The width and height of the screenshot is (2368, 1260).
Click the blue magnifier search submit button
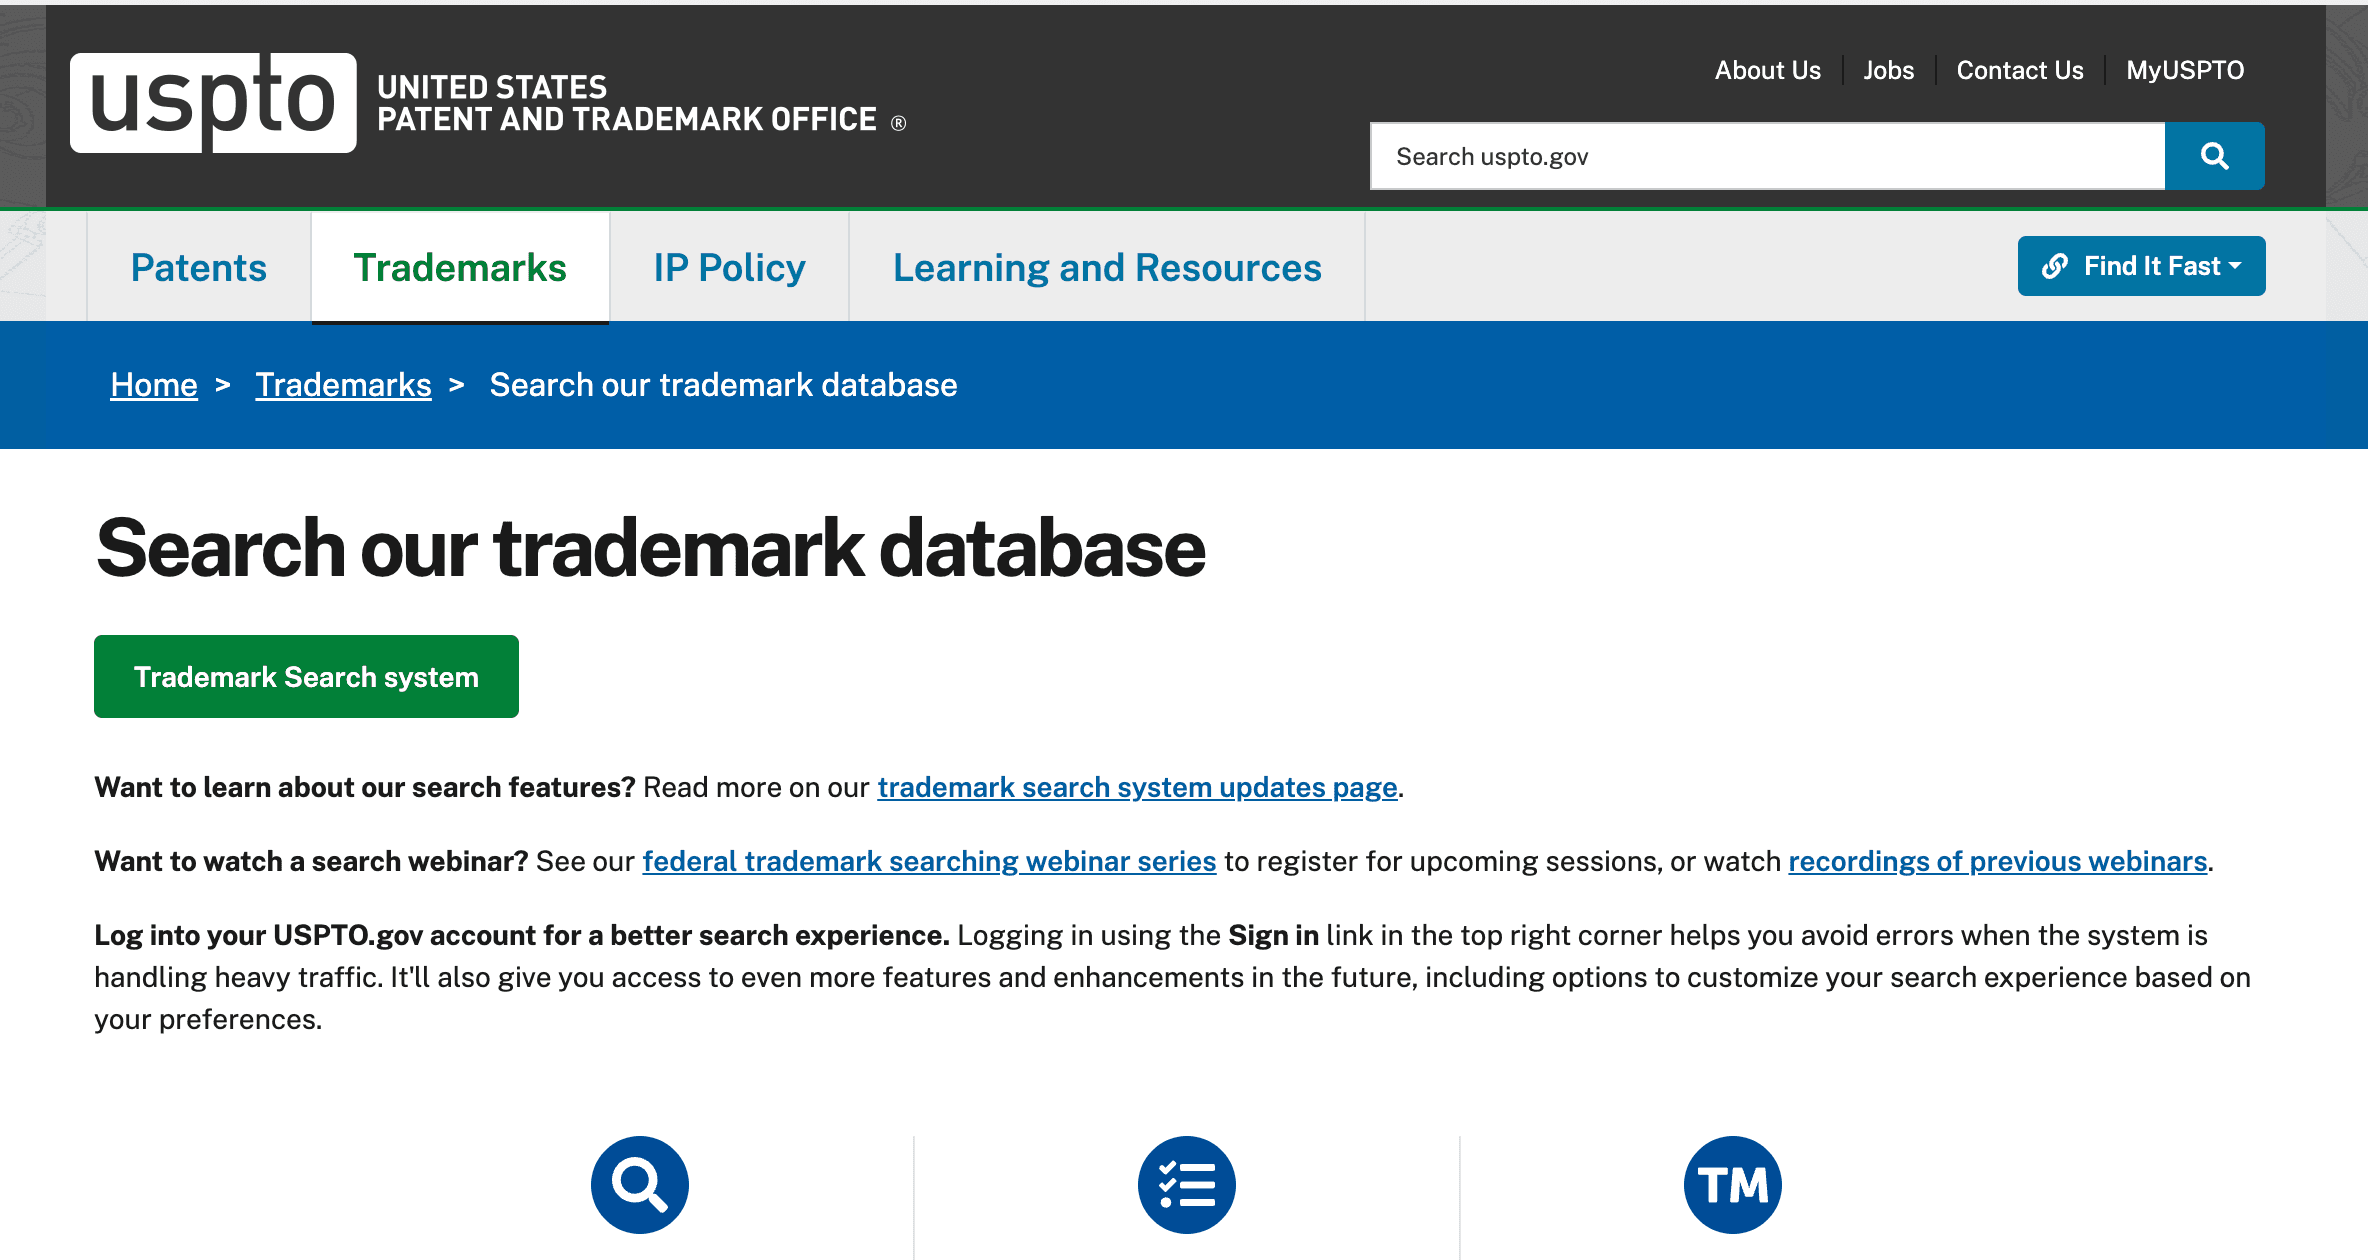[x=2214, y=156]
